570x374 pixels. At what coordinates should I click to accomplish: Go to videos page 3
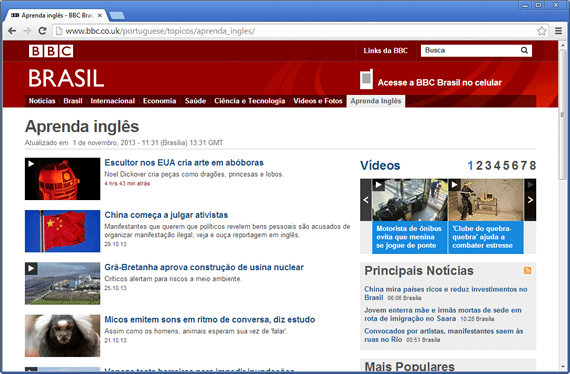coord(488,166)
